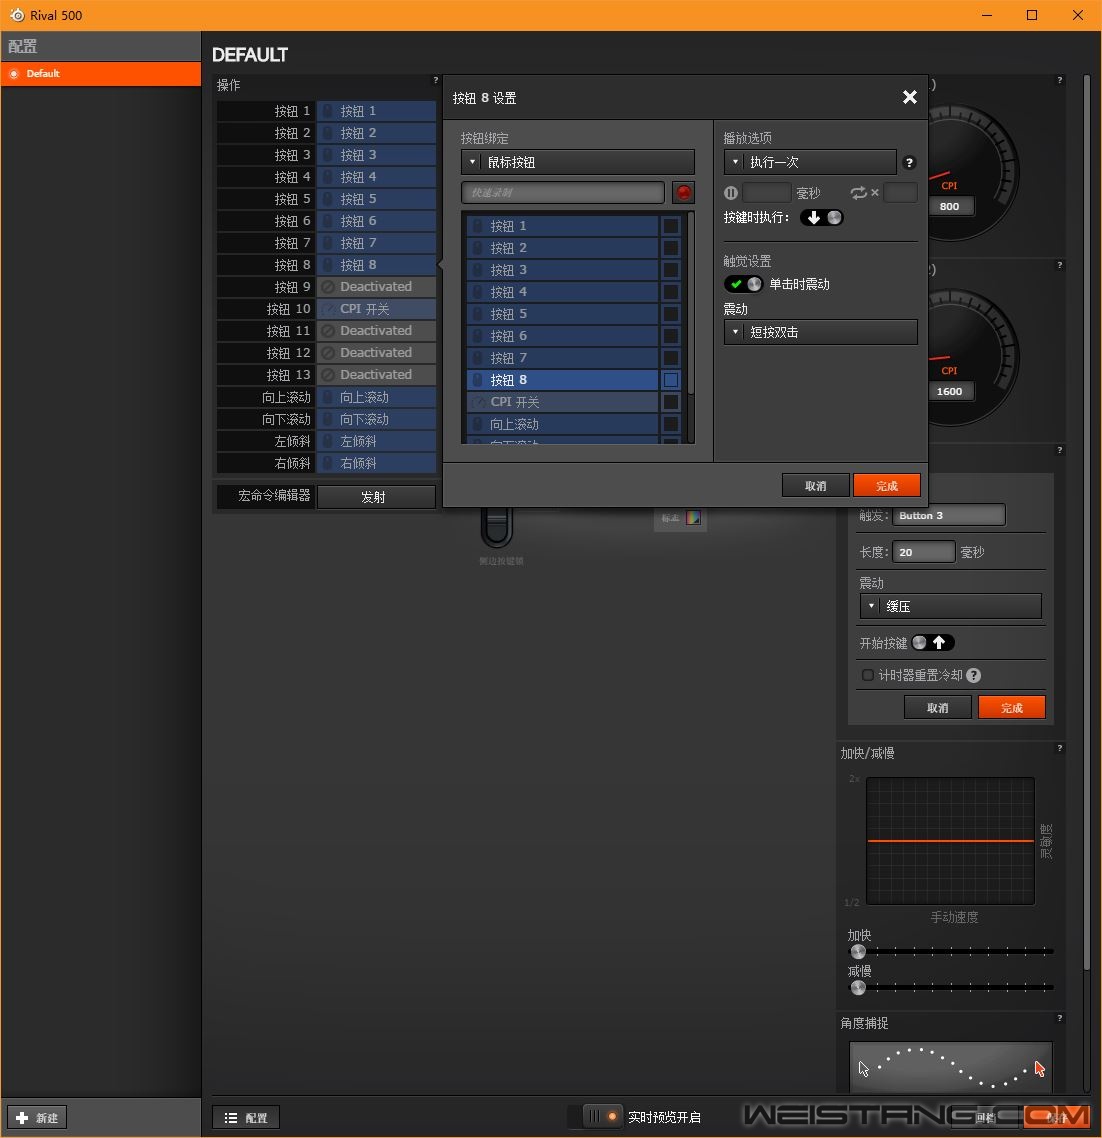Click the milliseconds delay input field
This screenshot has height=1138, width=1102.
[x=767, y=193]
